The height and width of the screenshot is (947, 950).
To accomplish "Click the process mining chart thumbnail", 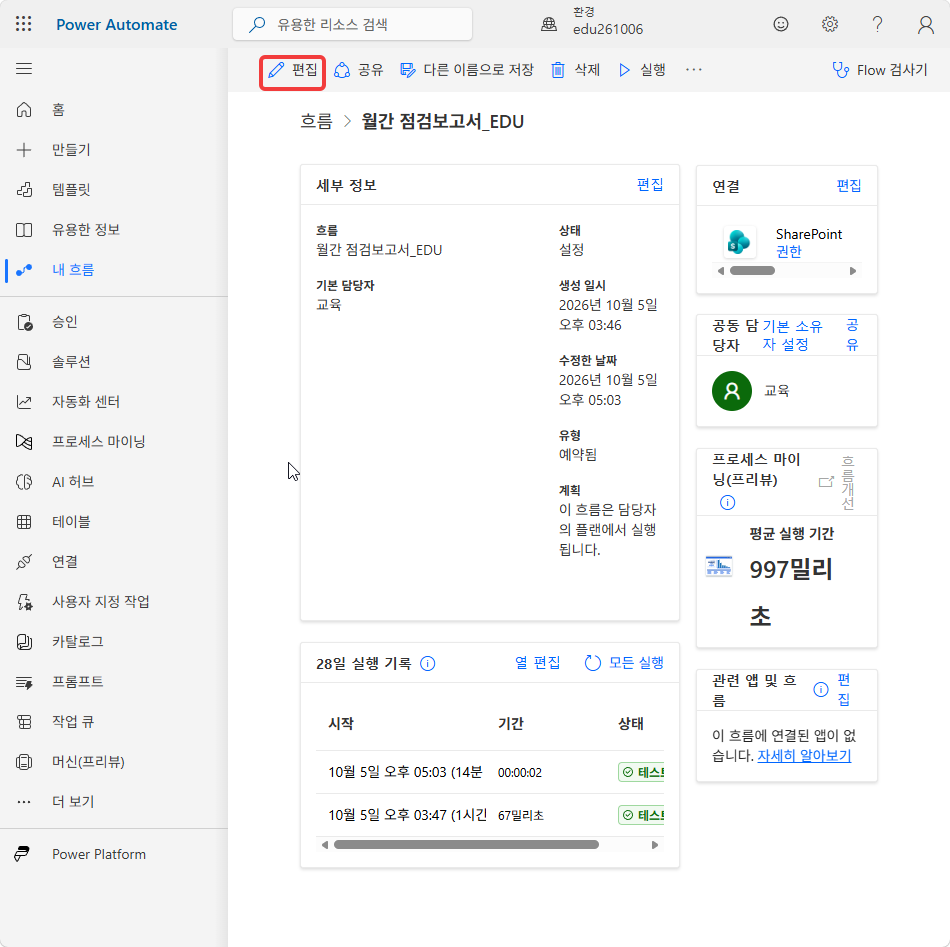I will coord(719,566).
